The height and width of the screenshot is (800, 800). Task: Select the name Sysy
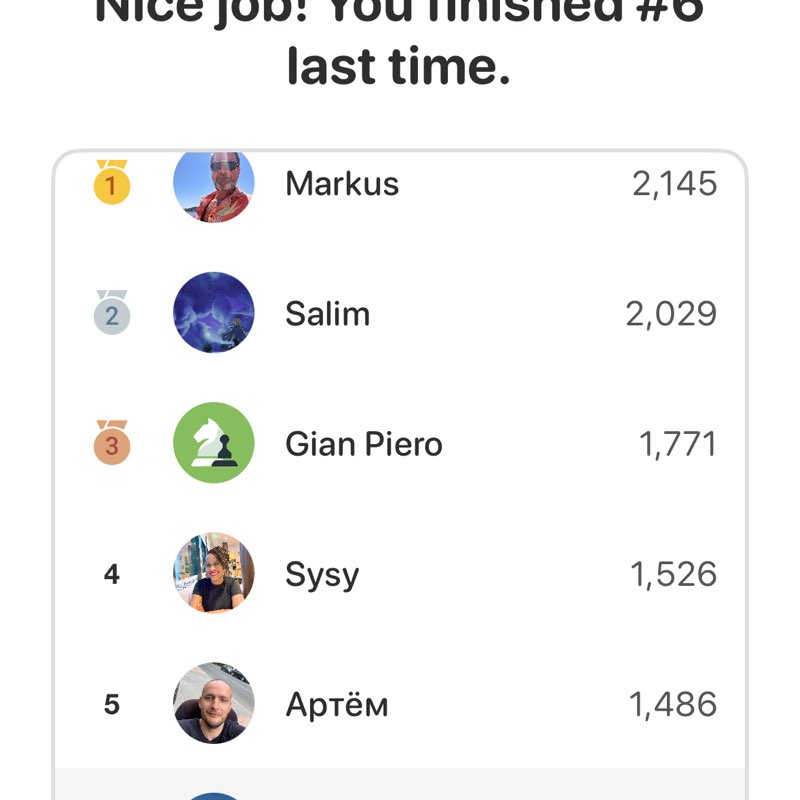click(x=322, y=575)
